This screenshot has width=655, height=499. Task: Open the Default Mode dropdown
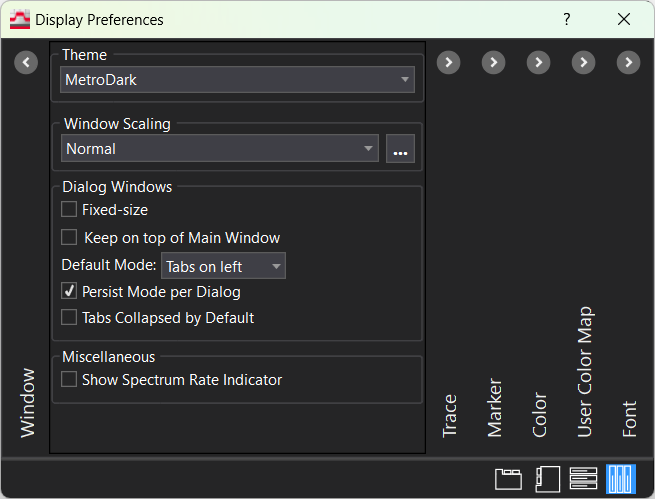point(223,266)
